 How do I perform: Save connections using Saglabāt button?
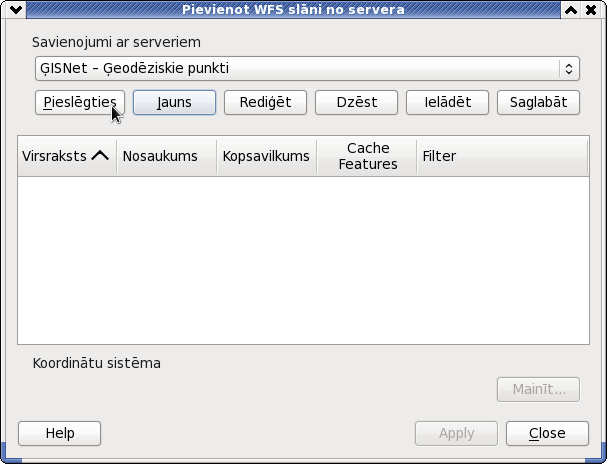click(538, 103)
